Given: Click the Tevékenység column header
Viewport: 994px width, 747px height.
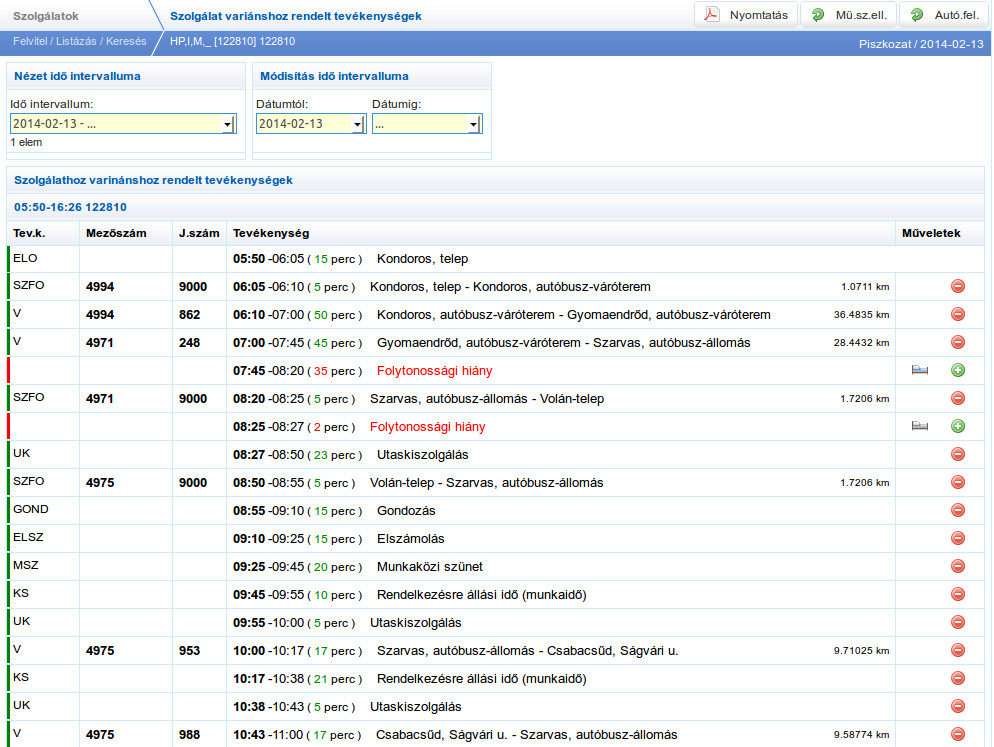Looking at the screenshot, I should (271, 233).
